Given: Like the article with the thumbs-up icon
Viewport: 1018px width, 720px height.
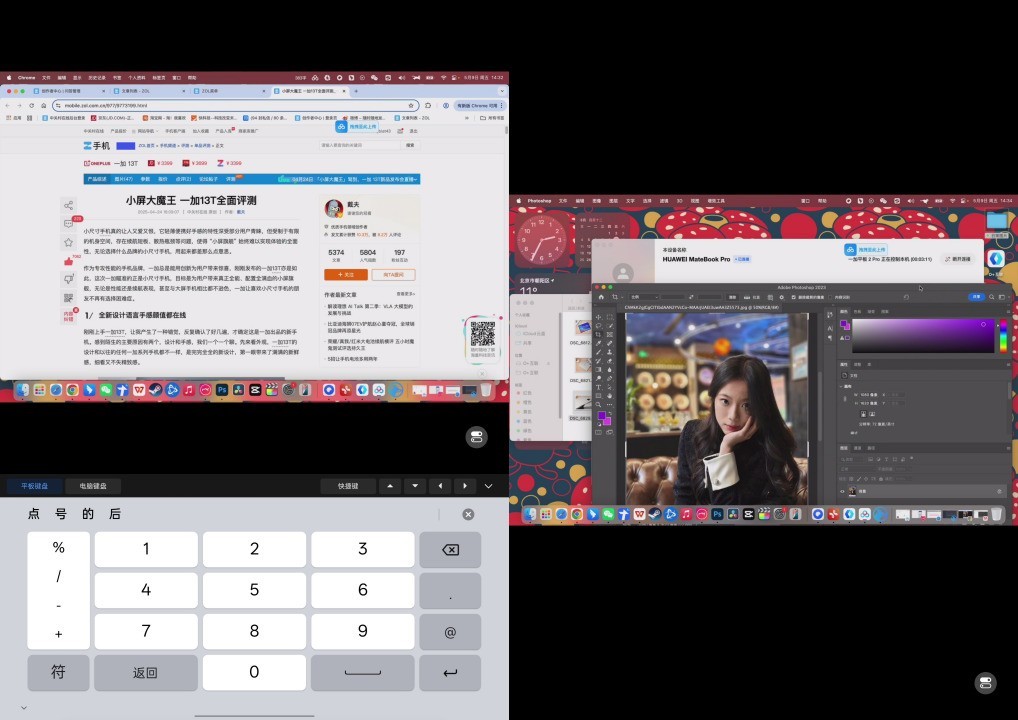Looking at the screenshot, I should pyautogui.click(x=68, y=261).
